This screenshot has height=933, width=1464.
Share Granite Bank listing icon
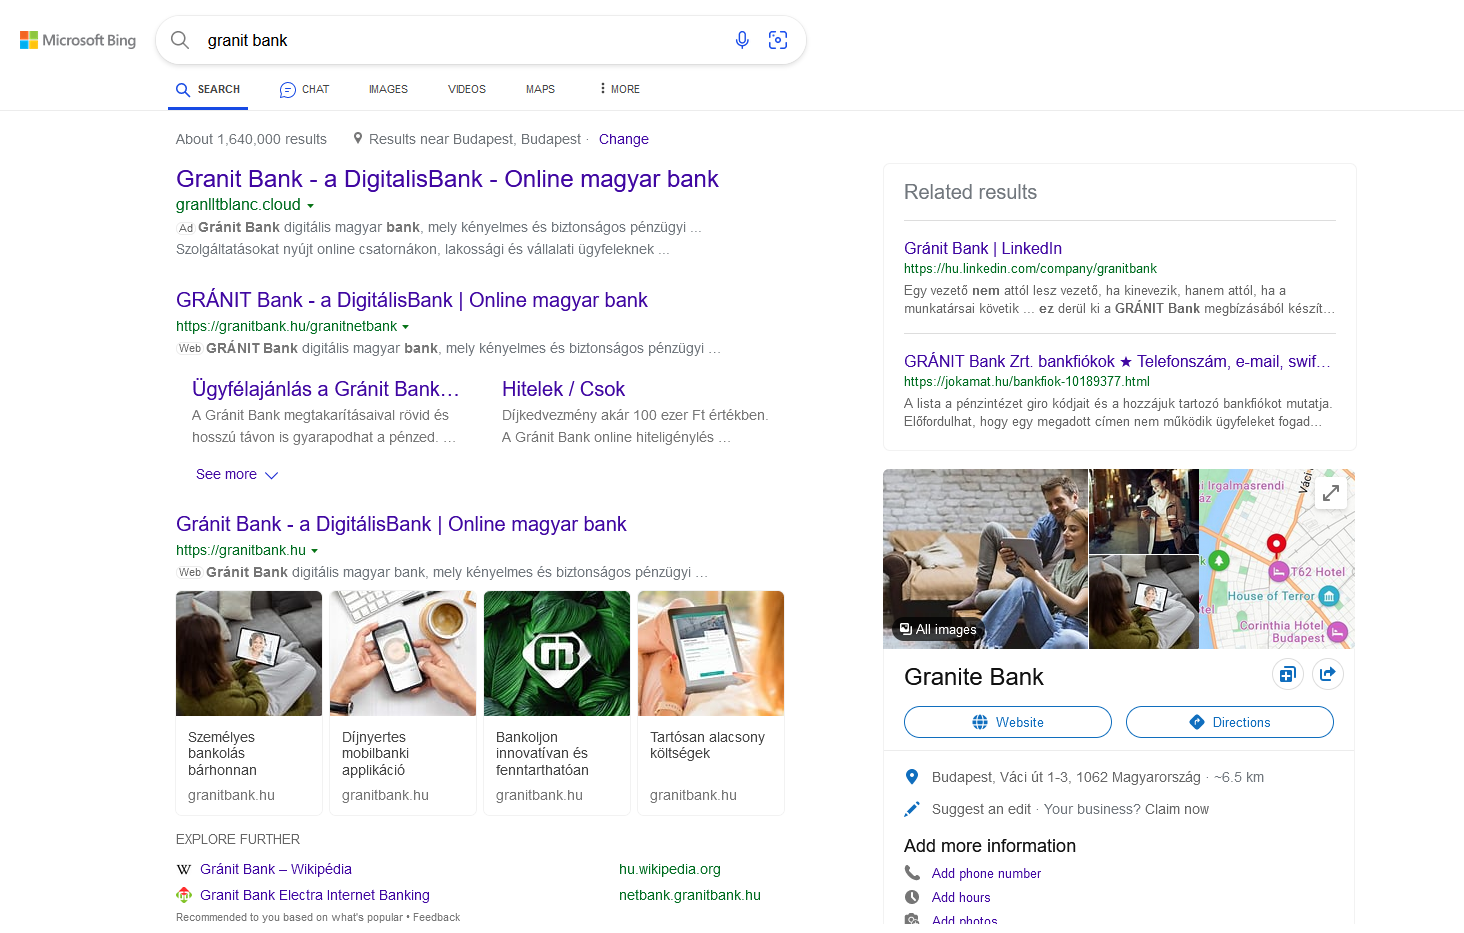click(1328, 674)
